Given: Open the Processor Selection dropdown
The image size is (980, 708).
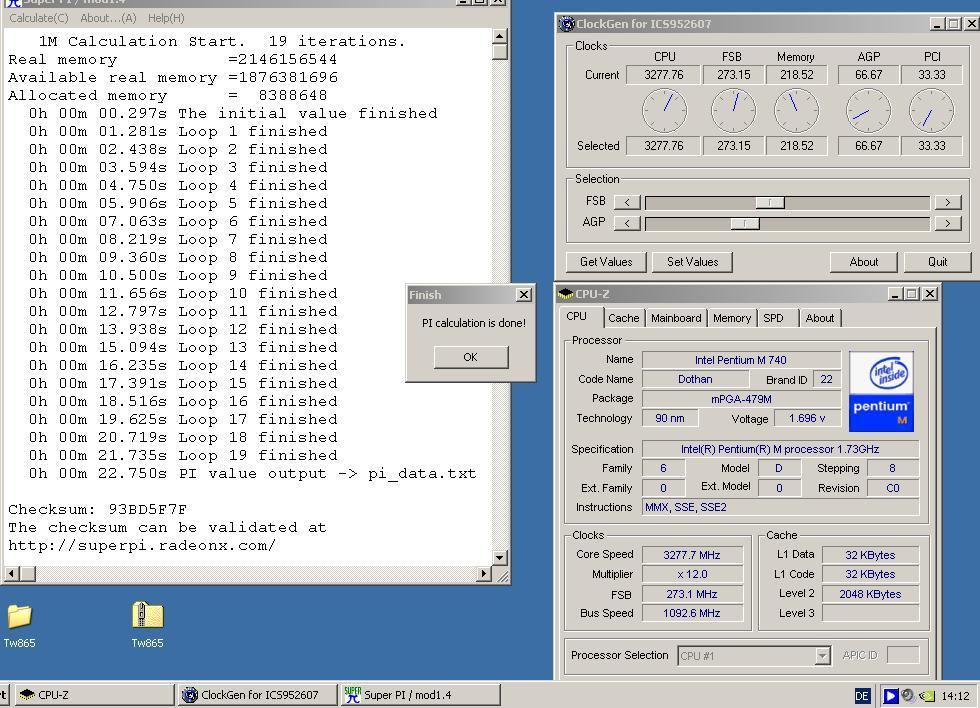Looking at the screenshot, I should (822, 656).
